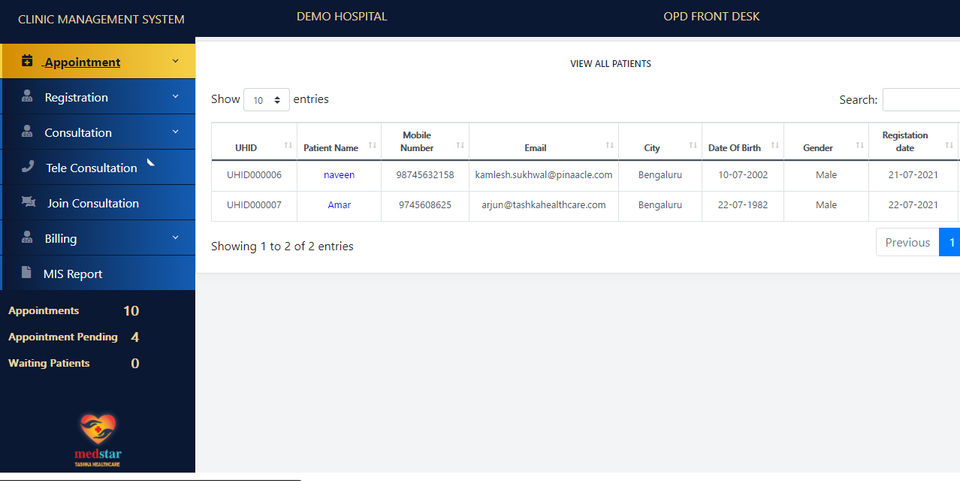The image size is (960, 481).
Task: Click the Registration person icon
Action: click(x=27, y=96)
